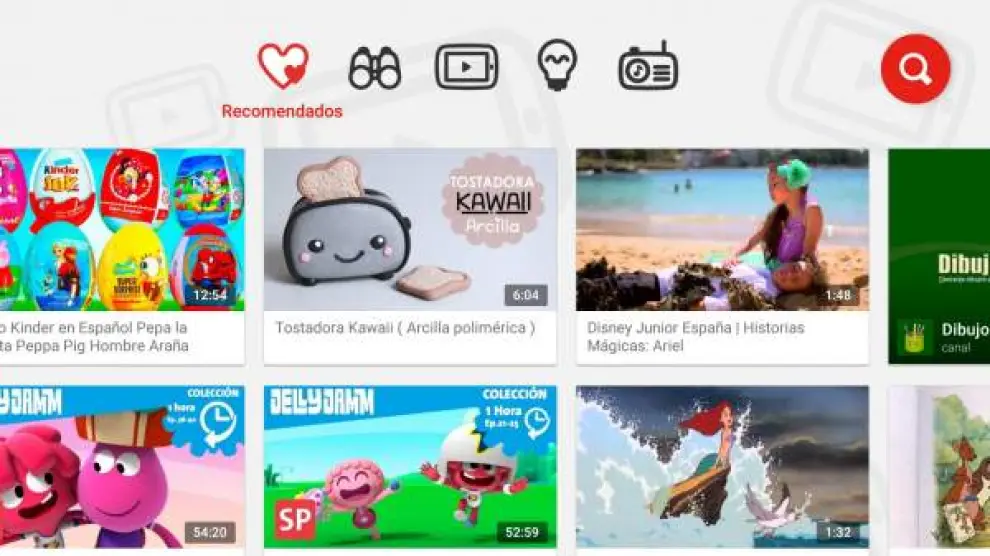Image resolution: width=990 pixels, height=556 pixels.
Task: Click 'Disney Junior España | Historias Mágicas: Ariel' title
Action: click(696, 337)
